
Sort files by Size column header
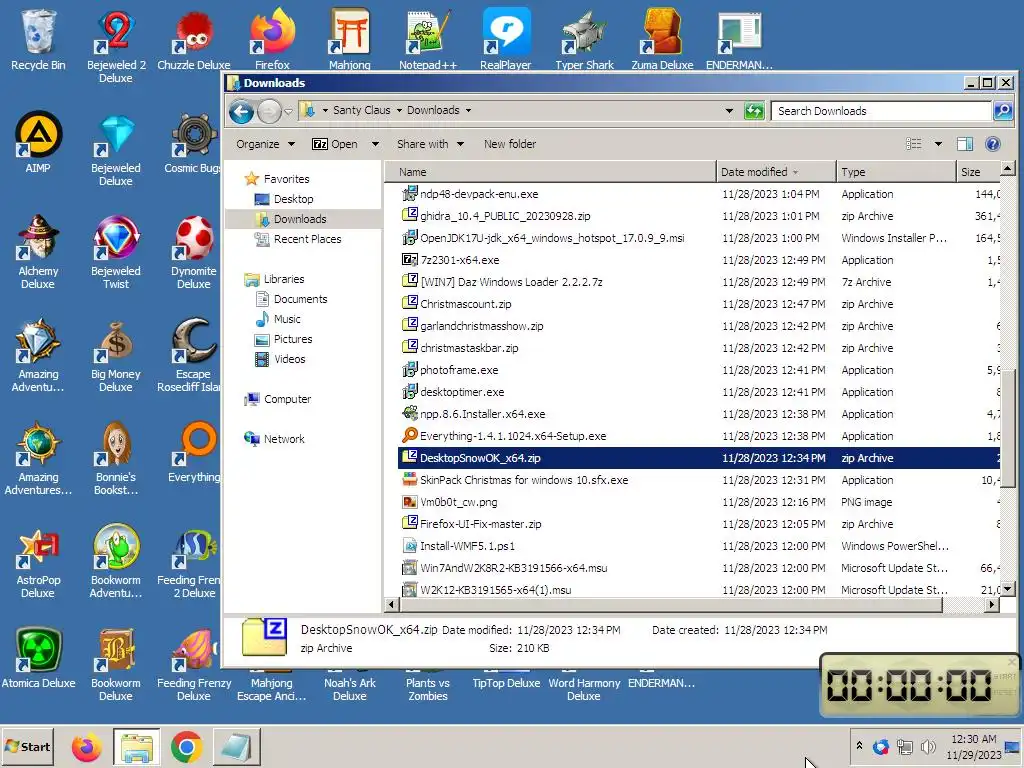(978, 172)
